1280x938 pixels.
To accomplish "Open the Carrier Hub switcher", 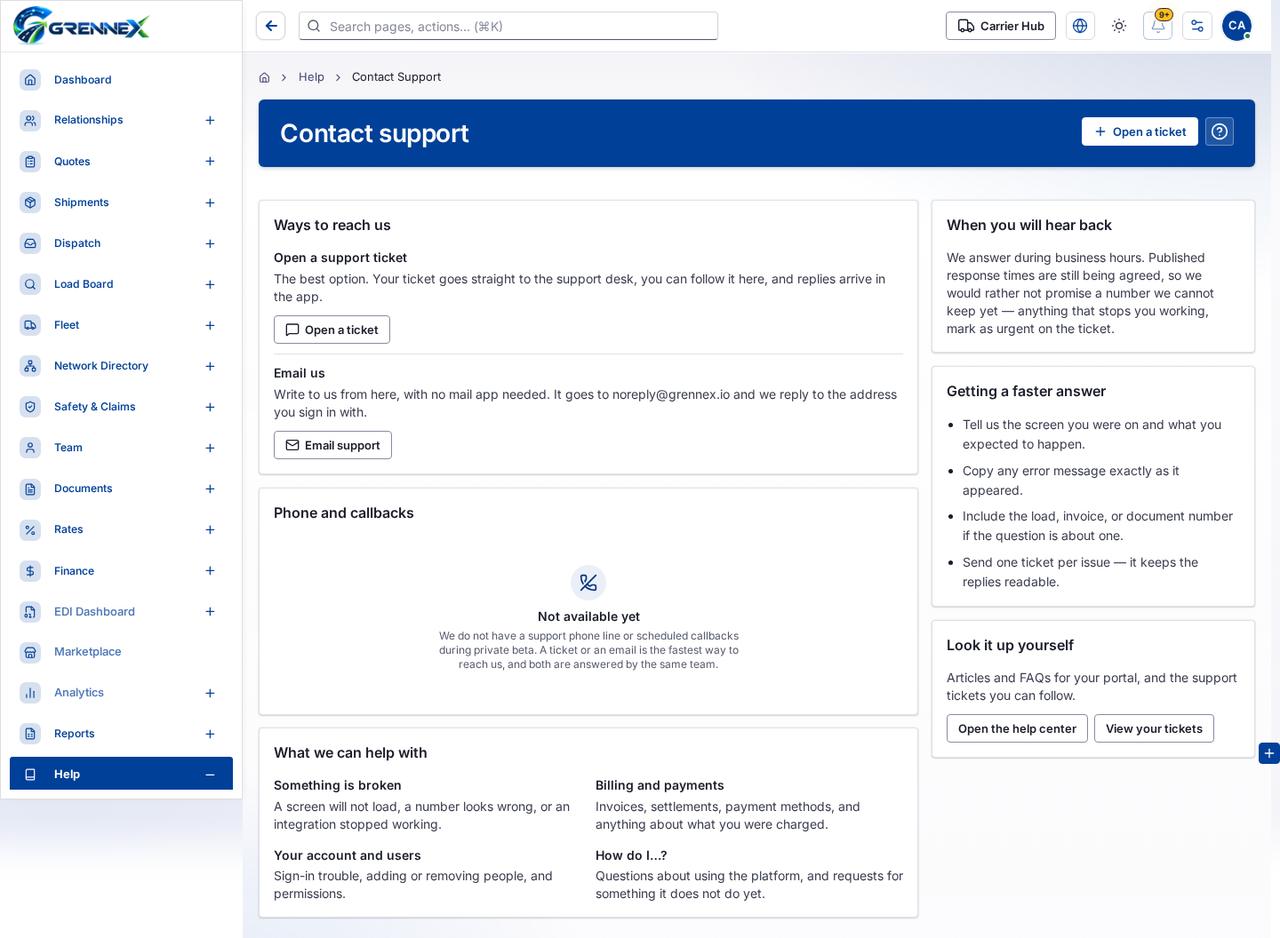I will 1001,26.
